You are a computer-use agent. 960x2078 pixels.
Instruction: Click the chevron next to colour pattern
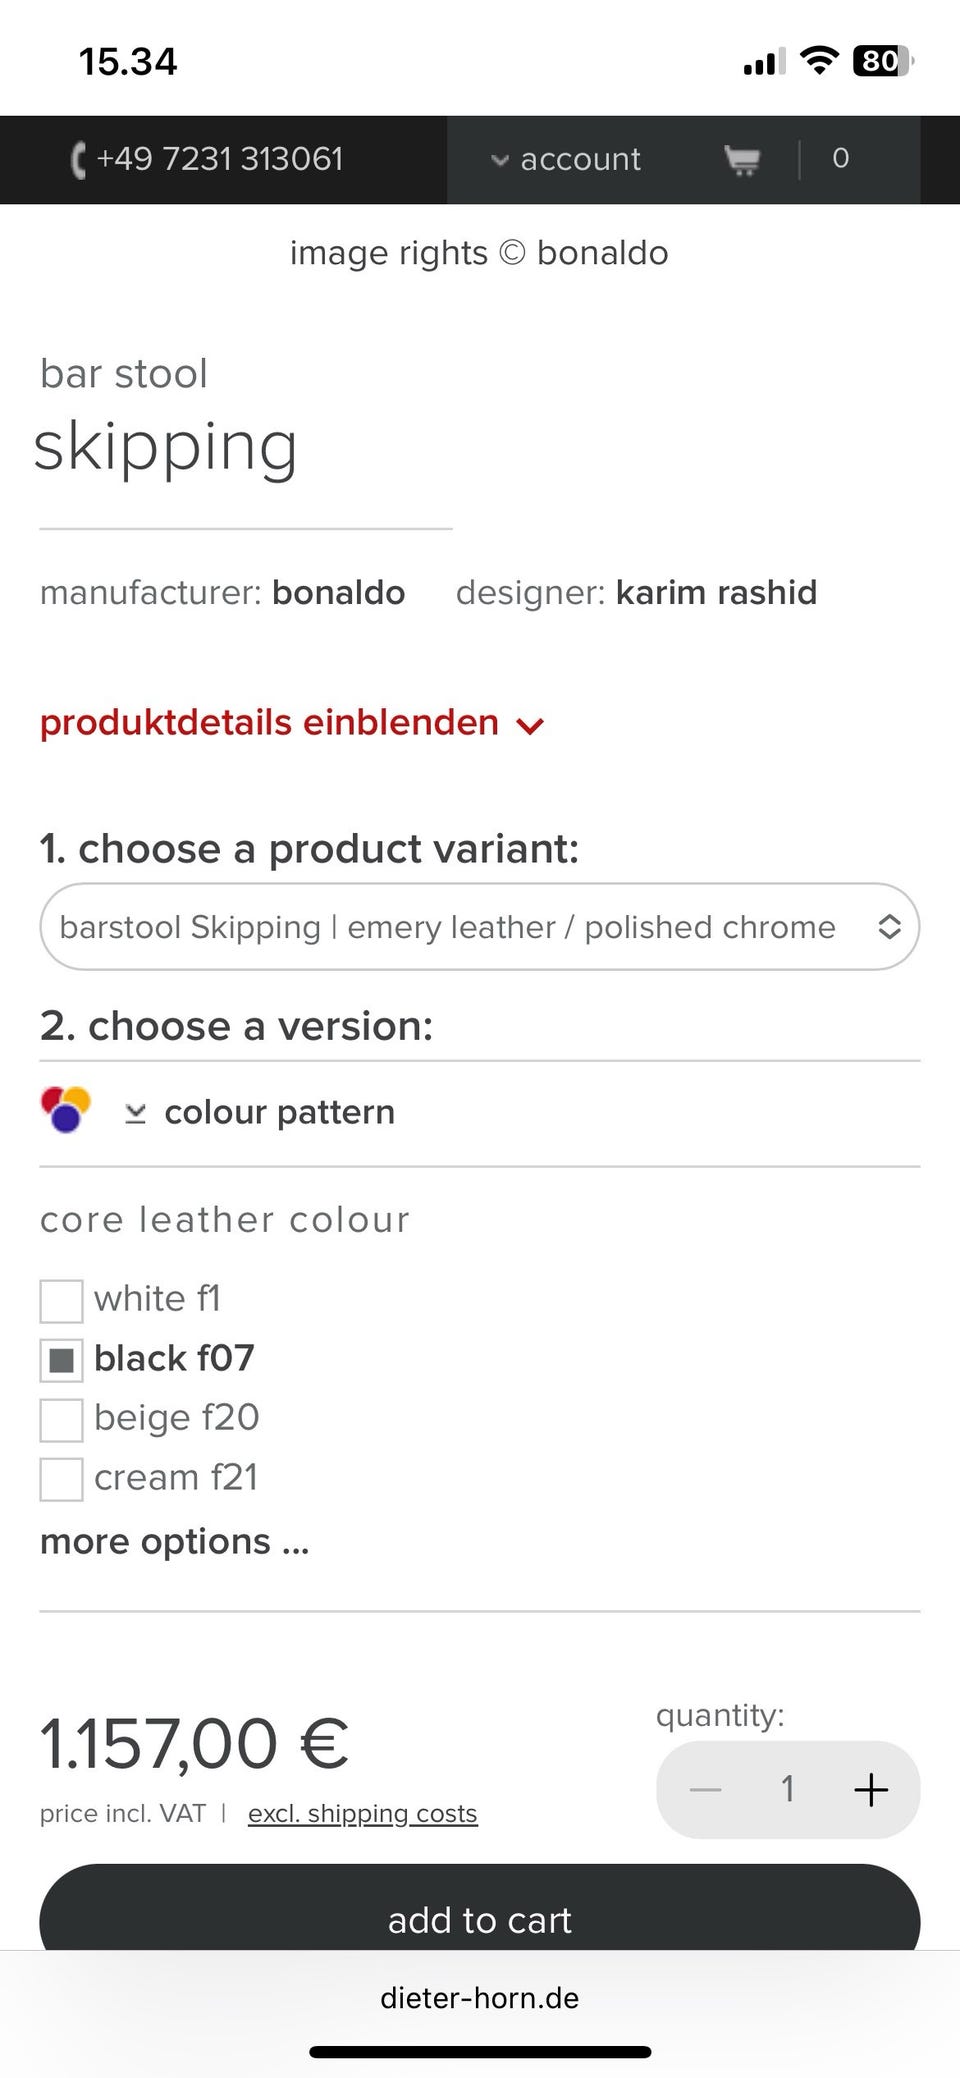tap(136, 1112)
